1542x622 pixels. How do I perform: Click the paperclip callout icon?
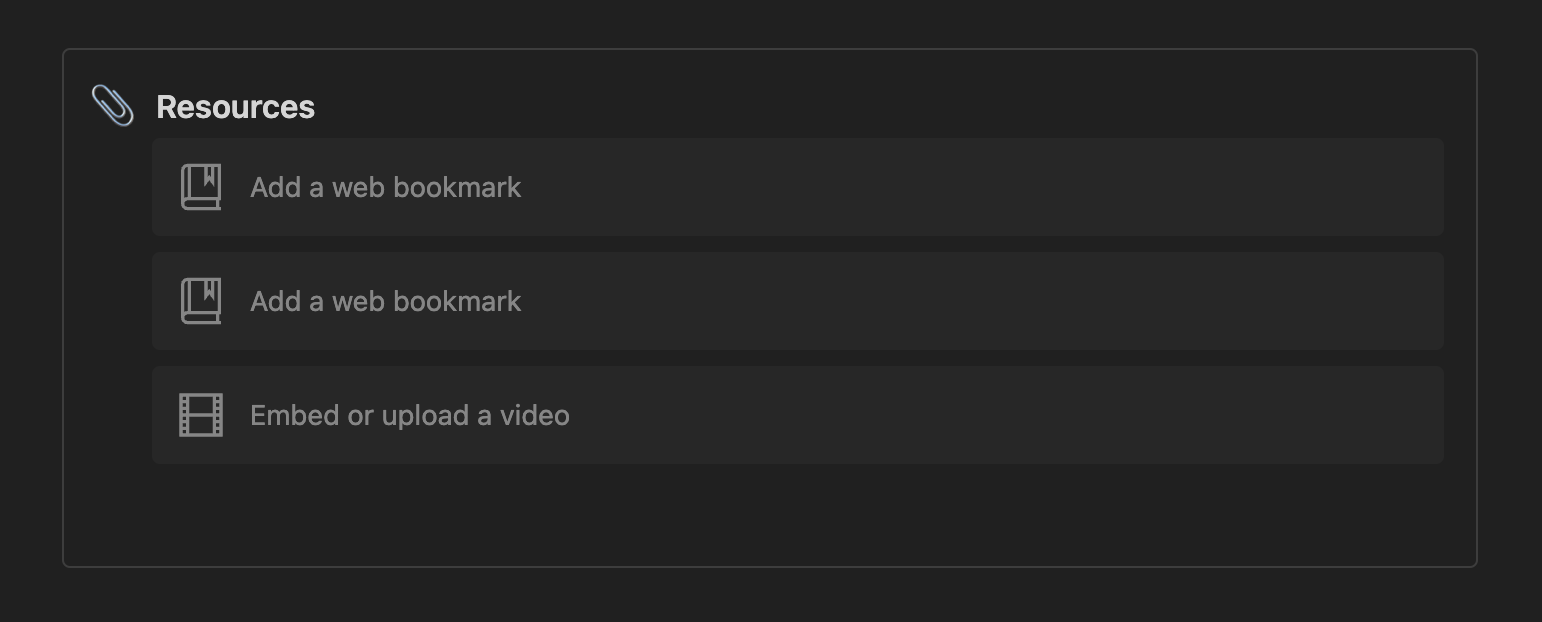point(112,106)
